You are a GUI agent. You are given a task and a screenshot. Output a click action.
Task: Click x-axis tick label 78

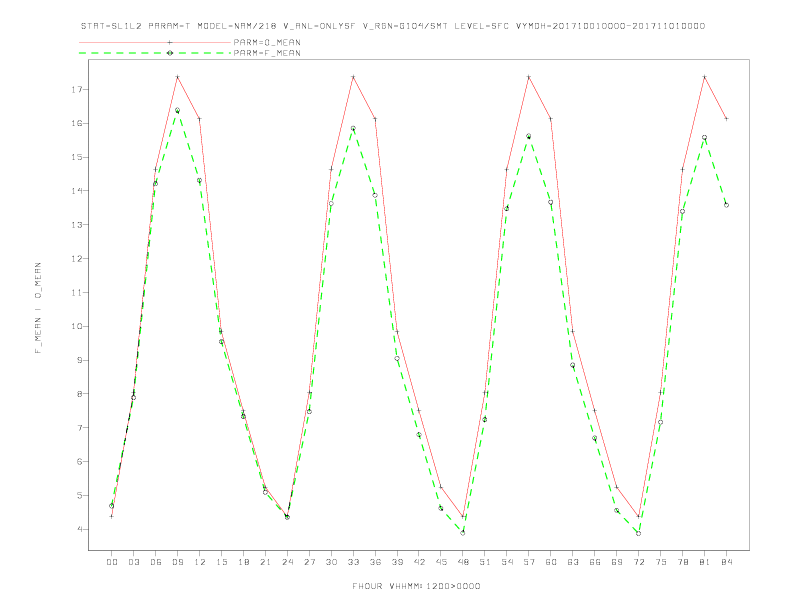[x=682, y=562]
